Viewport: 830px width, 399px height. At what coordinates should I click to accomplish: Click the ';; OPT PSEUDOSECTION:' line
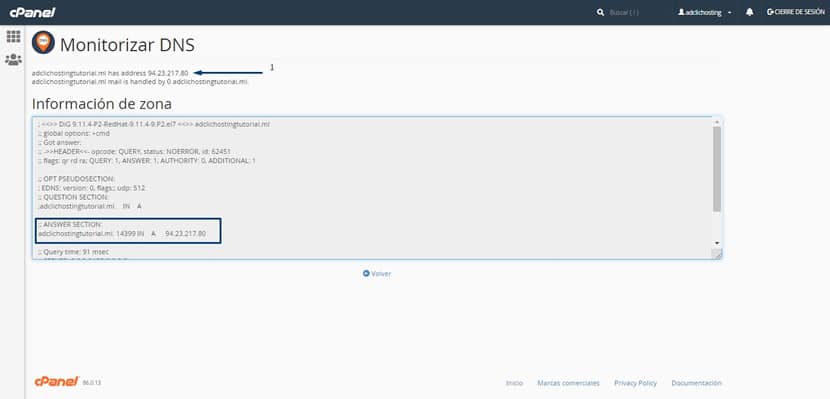76,179
